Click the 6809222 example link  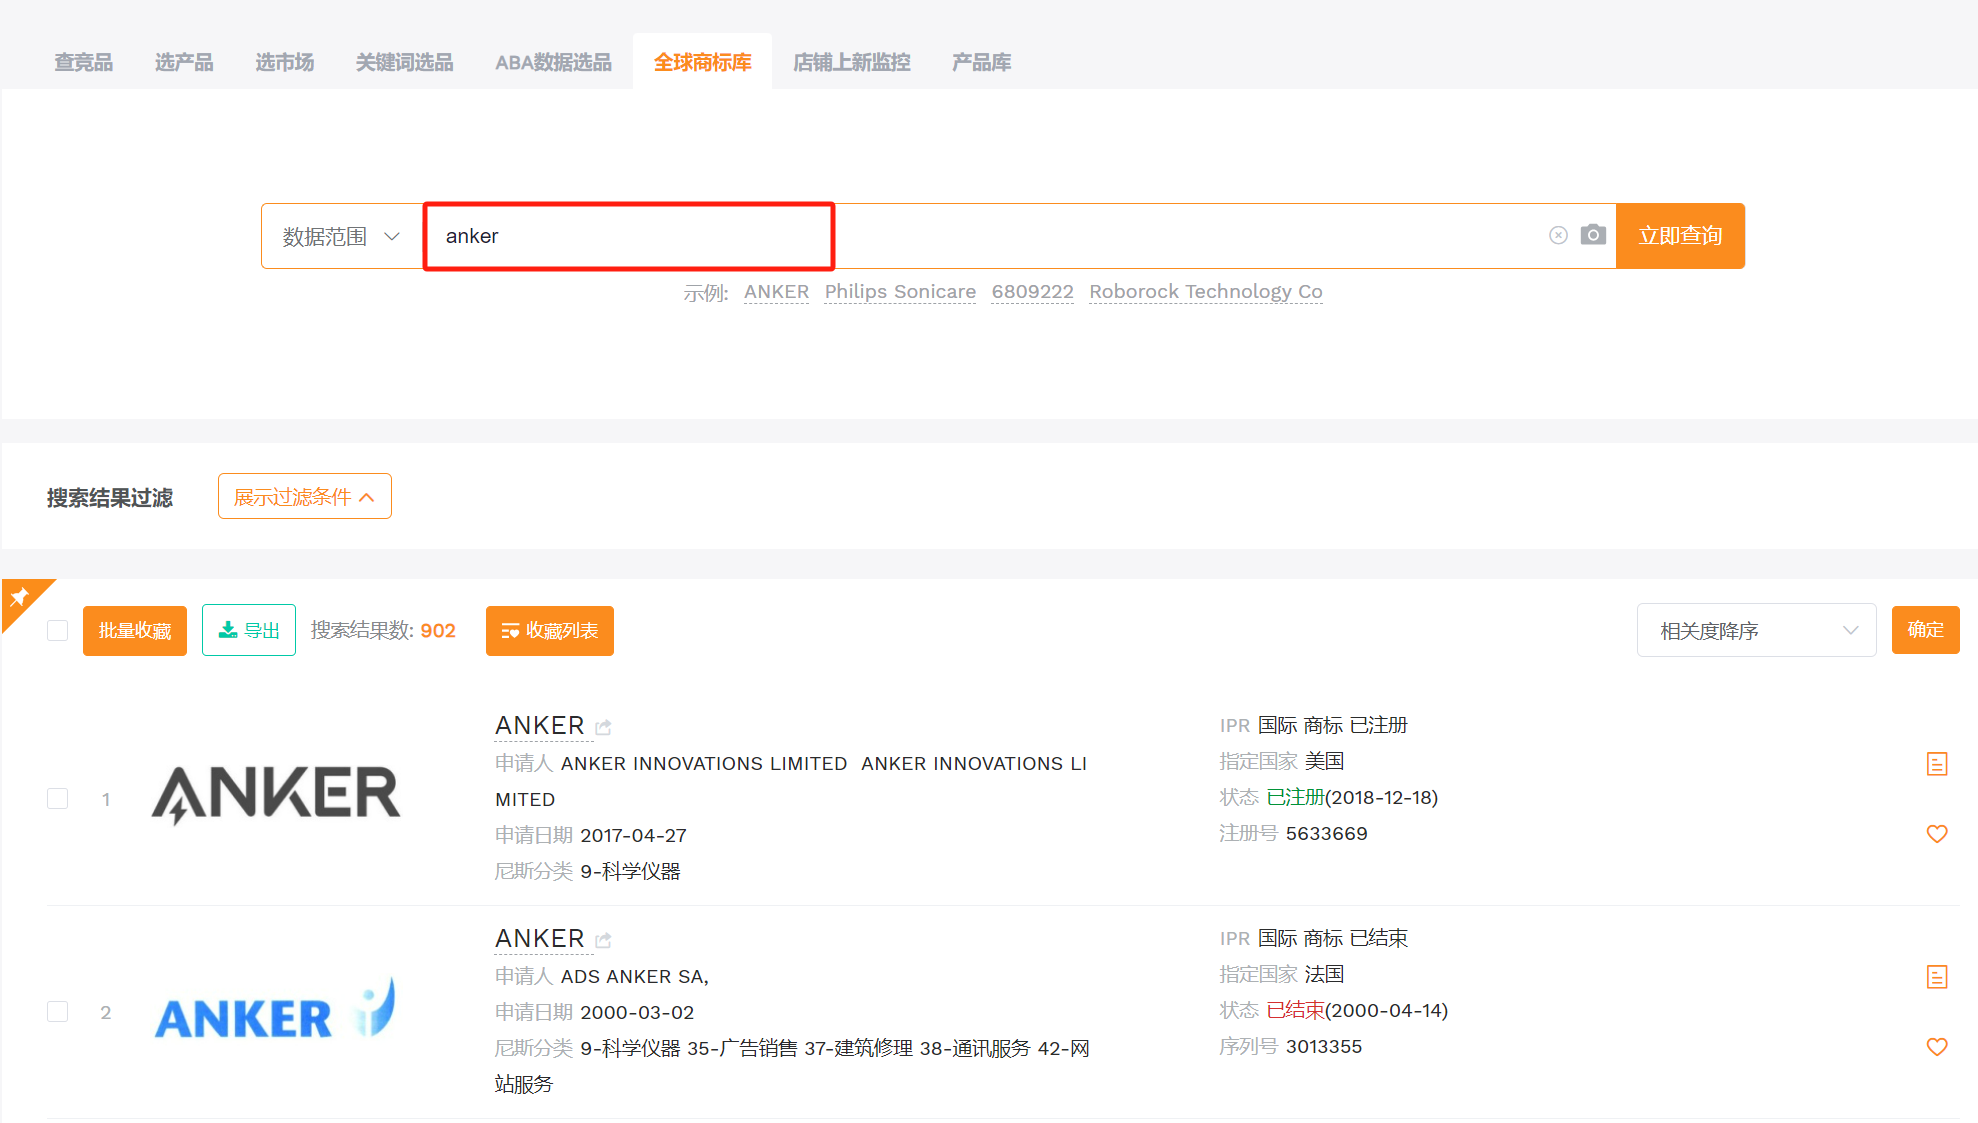click(x=1032, y=292)
